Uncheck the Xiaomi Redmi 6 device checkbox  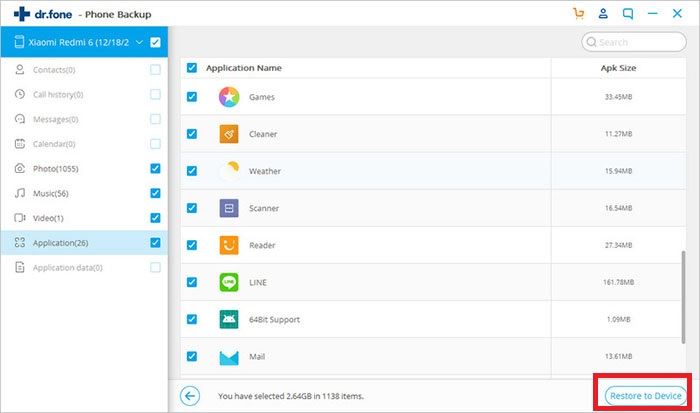pos(155,42)
